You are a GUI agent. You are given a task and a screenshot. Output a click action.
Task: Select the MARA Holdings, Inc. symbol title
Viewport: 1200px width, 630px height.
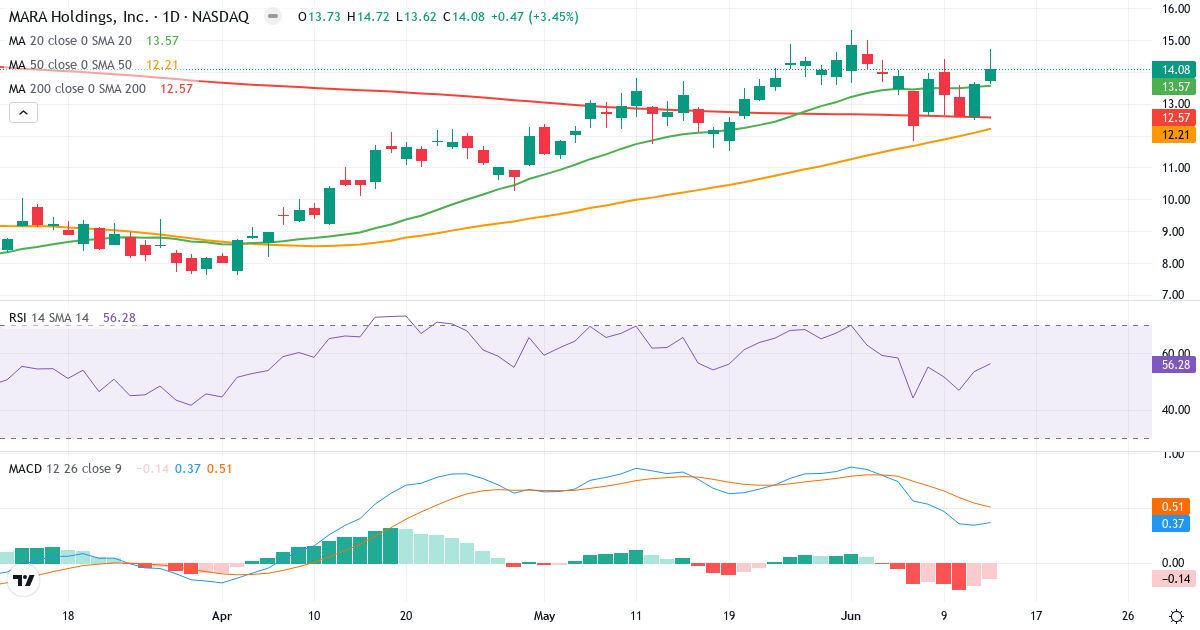[x=128, y=17]
